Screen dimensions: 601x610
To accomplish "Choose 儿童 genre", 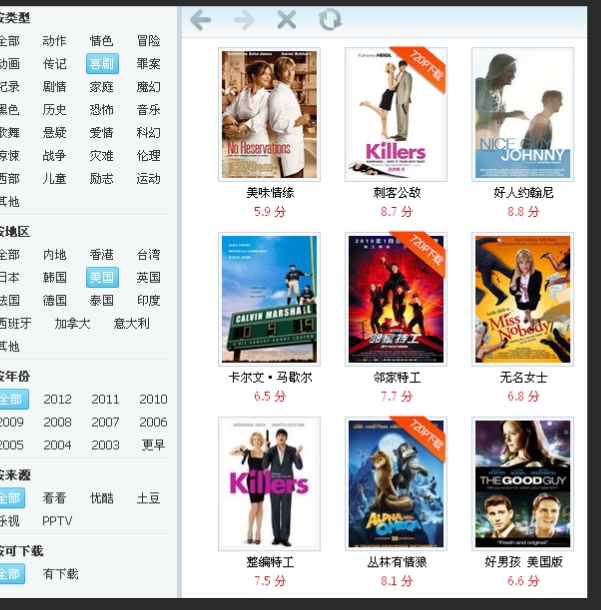I will point(54,179).
